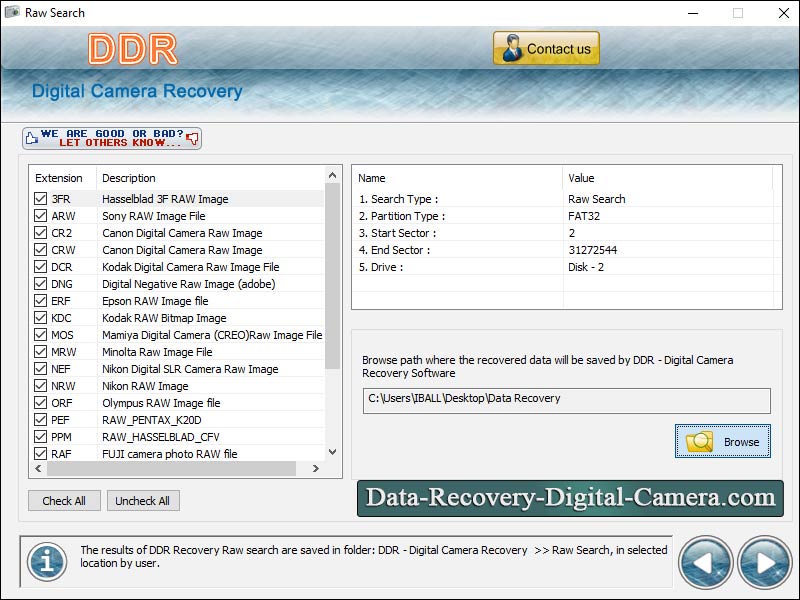
Task: Select 'FUJI camera photo RAW file' row
Action: coord(179,454)
